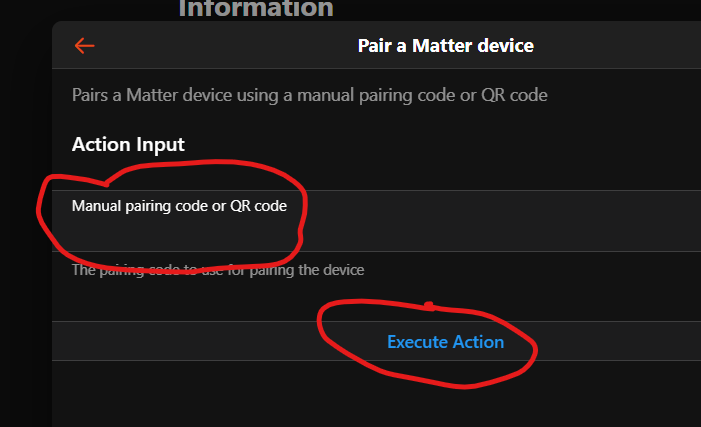
Task: Go back using the red arrow icon
Action: [84, 45]
